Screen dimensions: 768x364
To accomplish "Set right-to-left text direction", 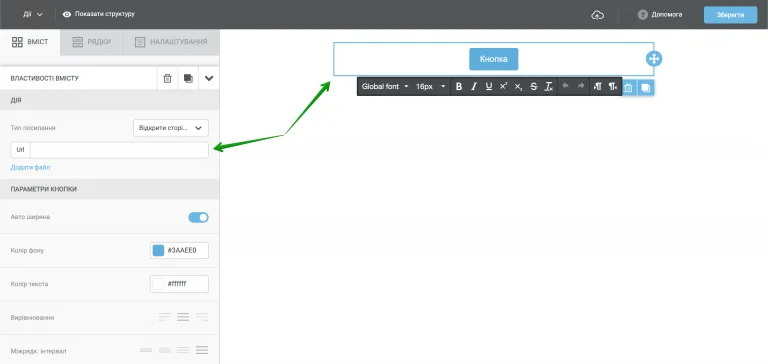I will 613,87.
